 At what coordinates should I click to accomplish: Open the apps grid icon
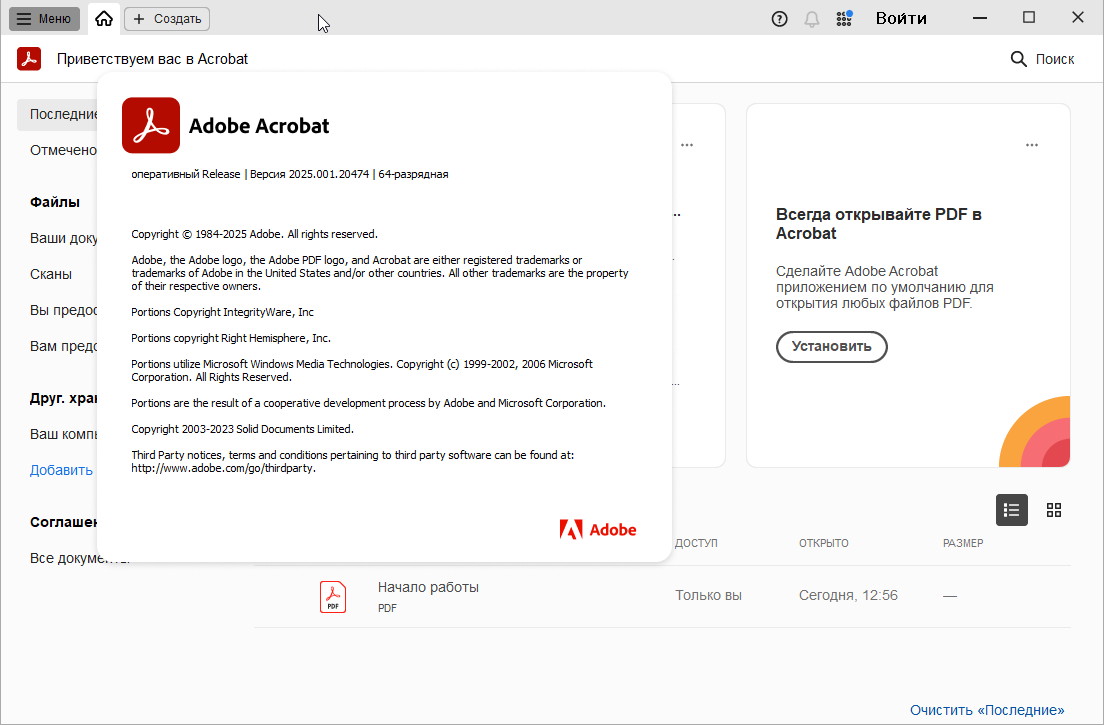843,18
